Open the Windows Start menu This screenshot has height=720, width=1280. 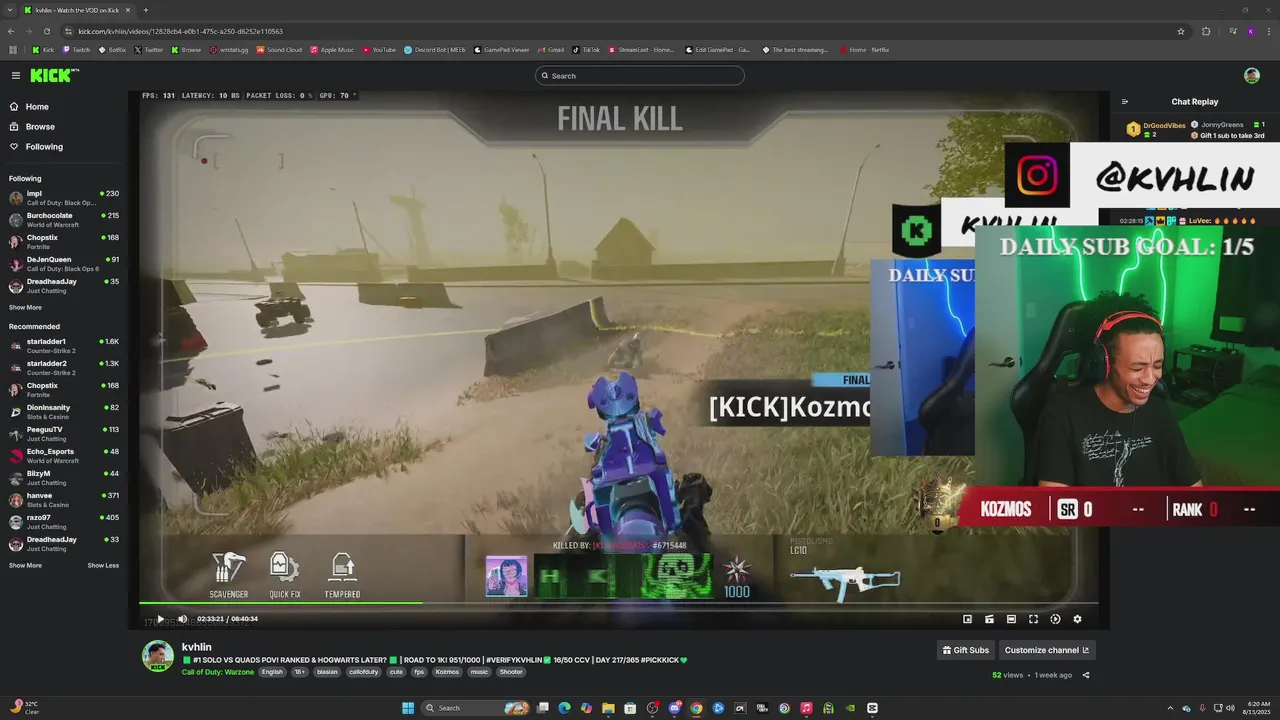pos(408,708)
